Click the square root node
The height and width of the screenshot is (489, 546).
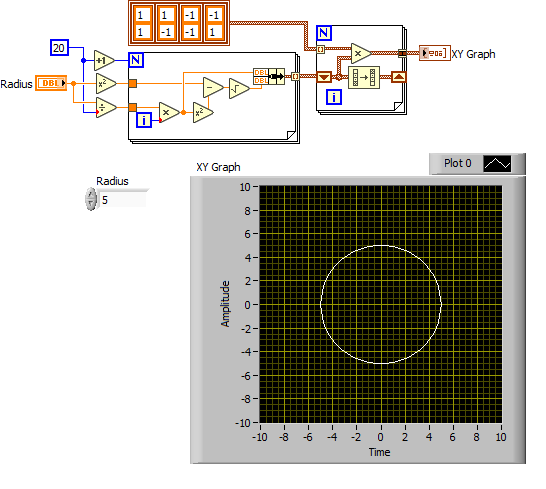point(239,88)
